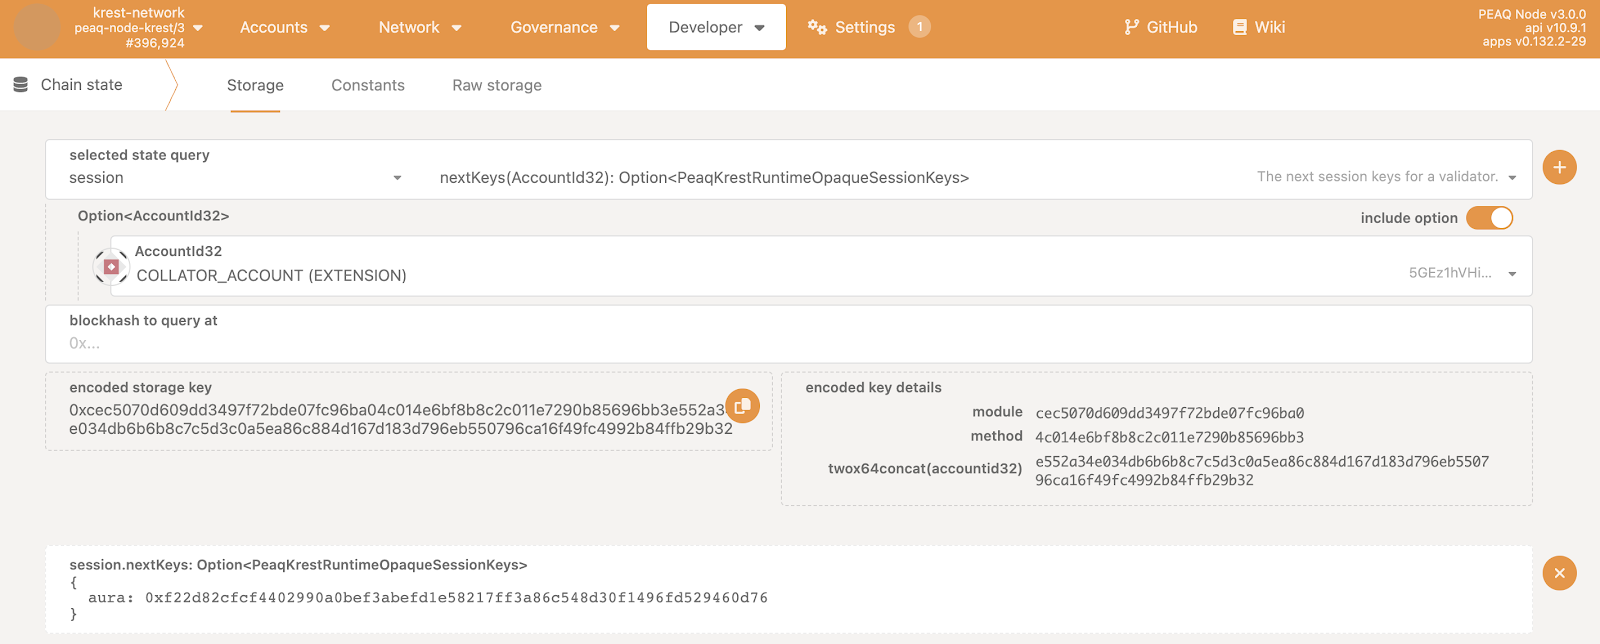Open the Wiki link

tap(1258, 27)
